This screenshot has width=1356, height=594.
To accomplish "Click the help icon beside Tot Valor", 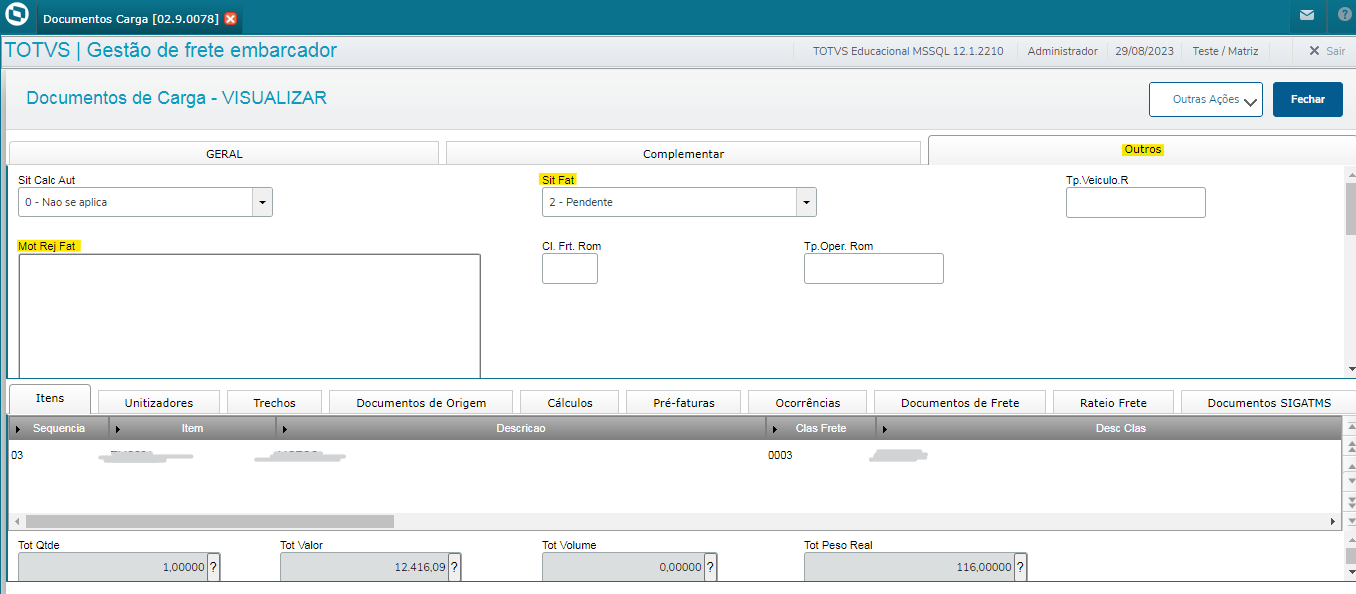I will tap(455, 567).
